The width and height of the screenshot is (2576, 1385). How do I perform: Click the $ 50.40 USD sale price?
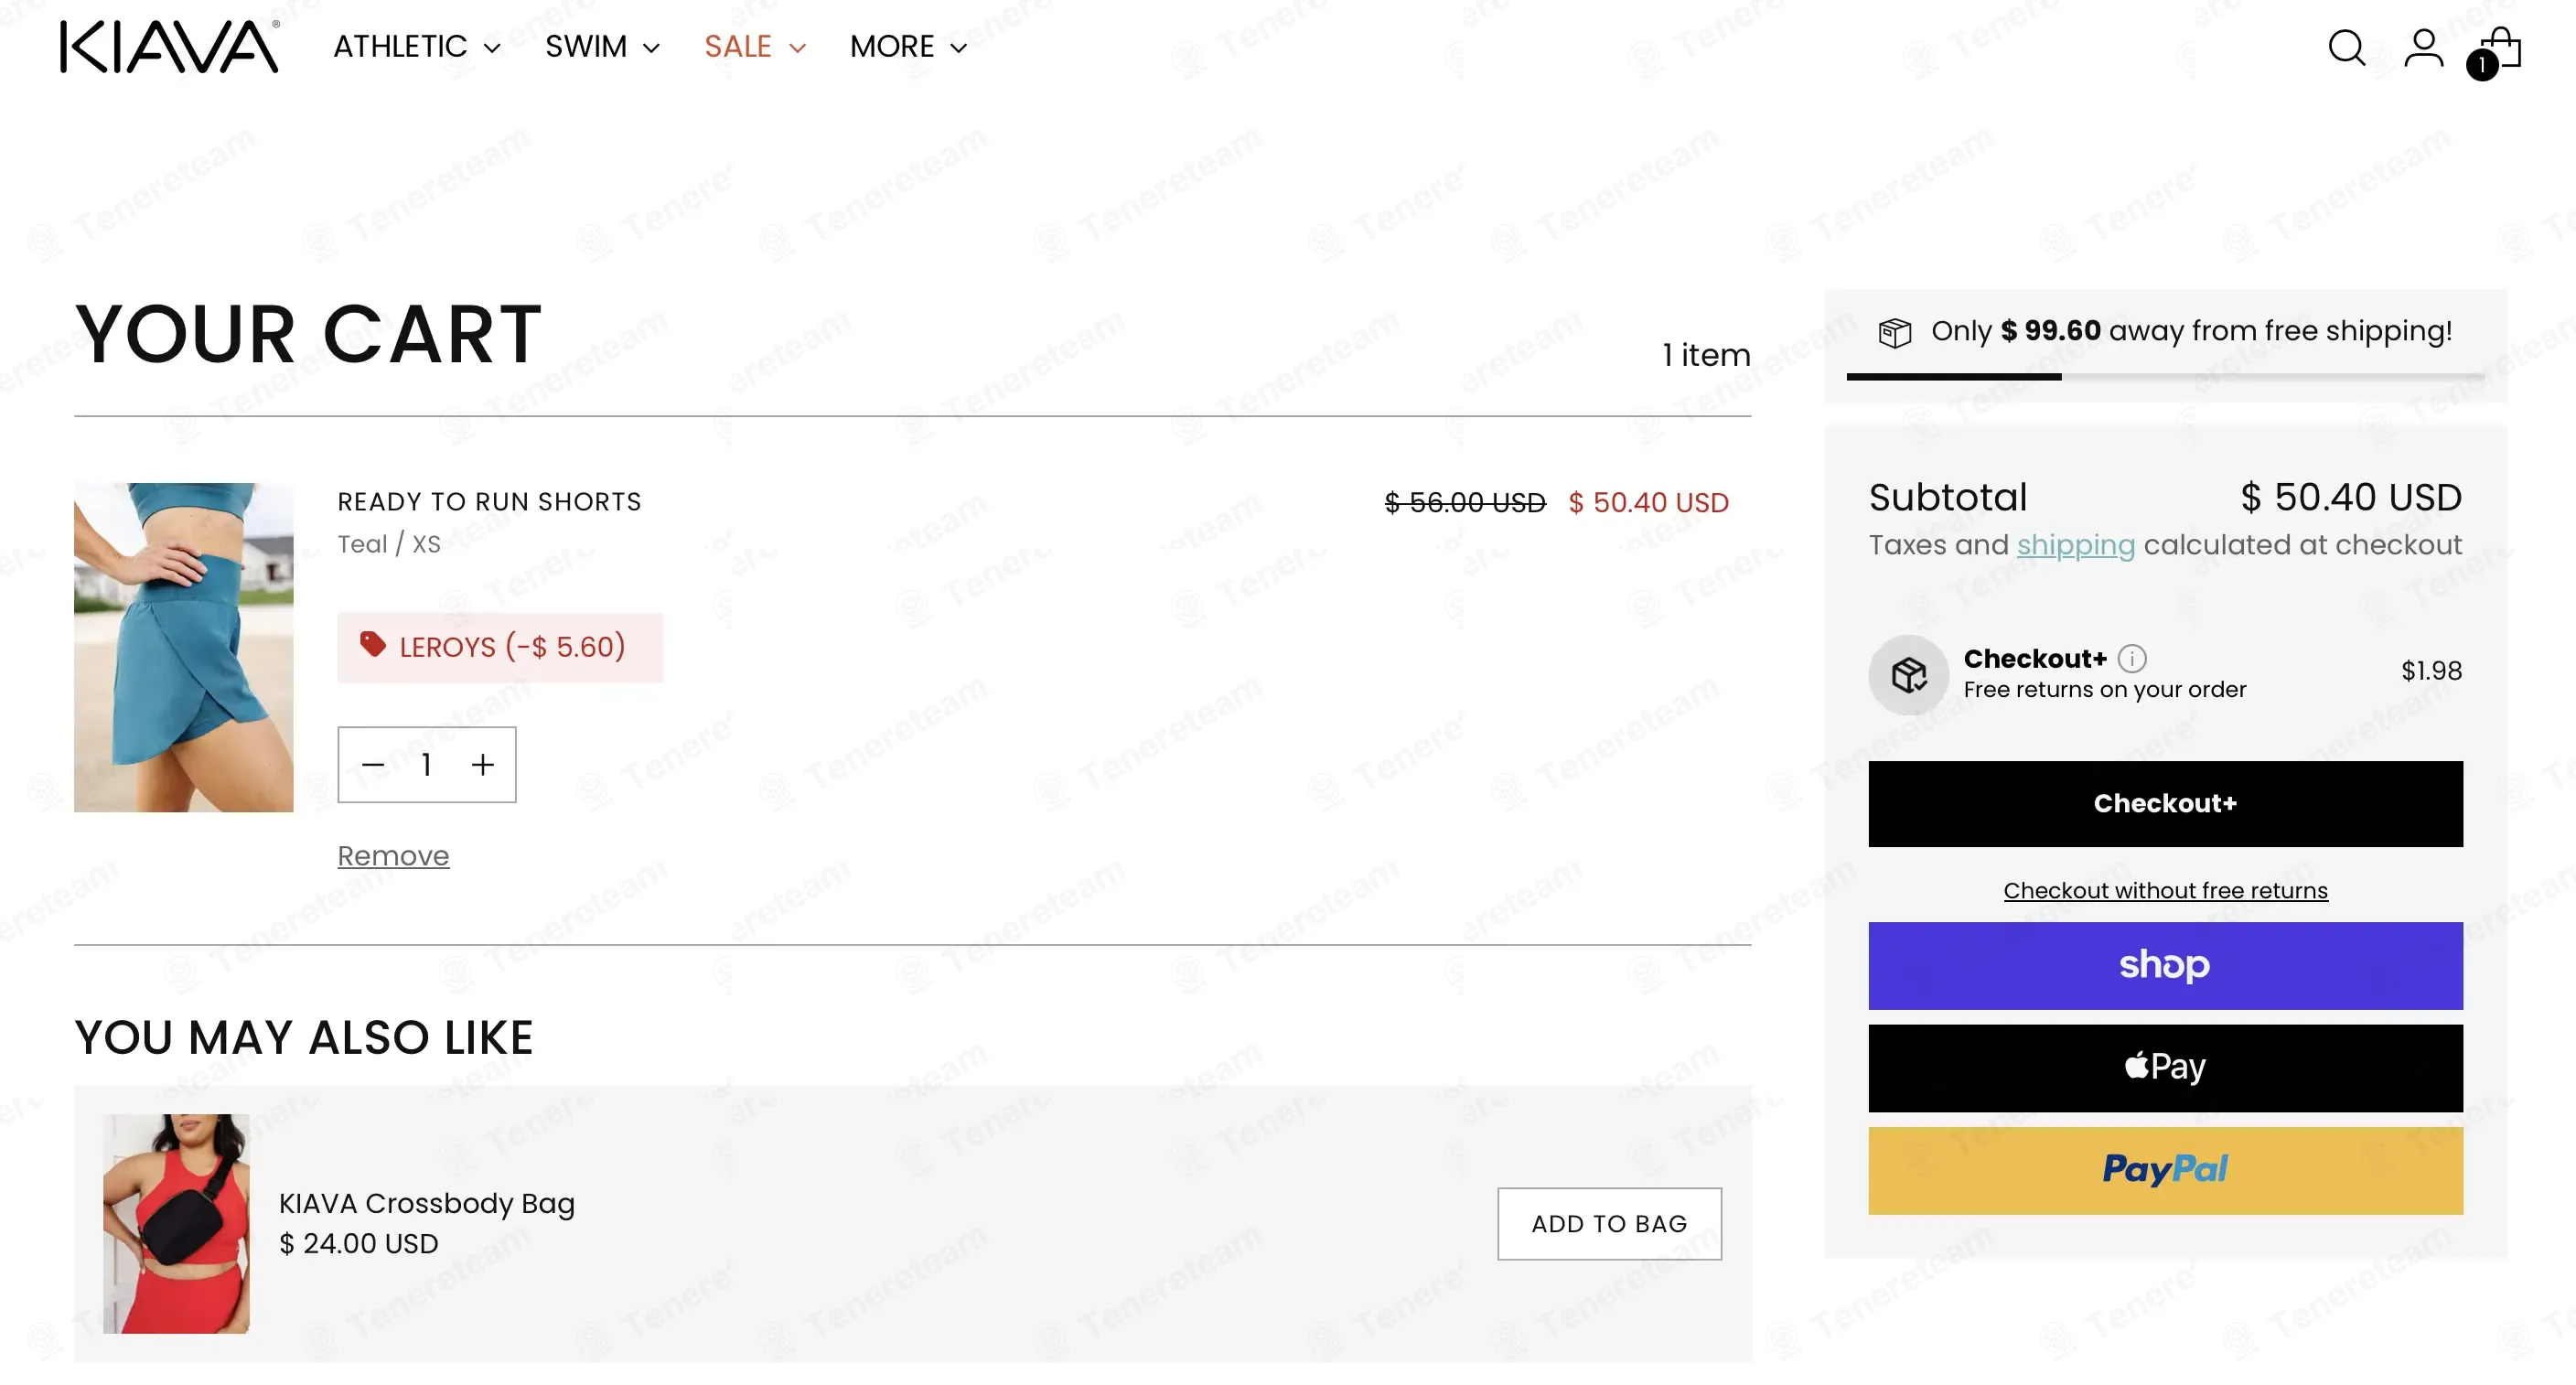pyautogui.click(x=1648, y=502)
